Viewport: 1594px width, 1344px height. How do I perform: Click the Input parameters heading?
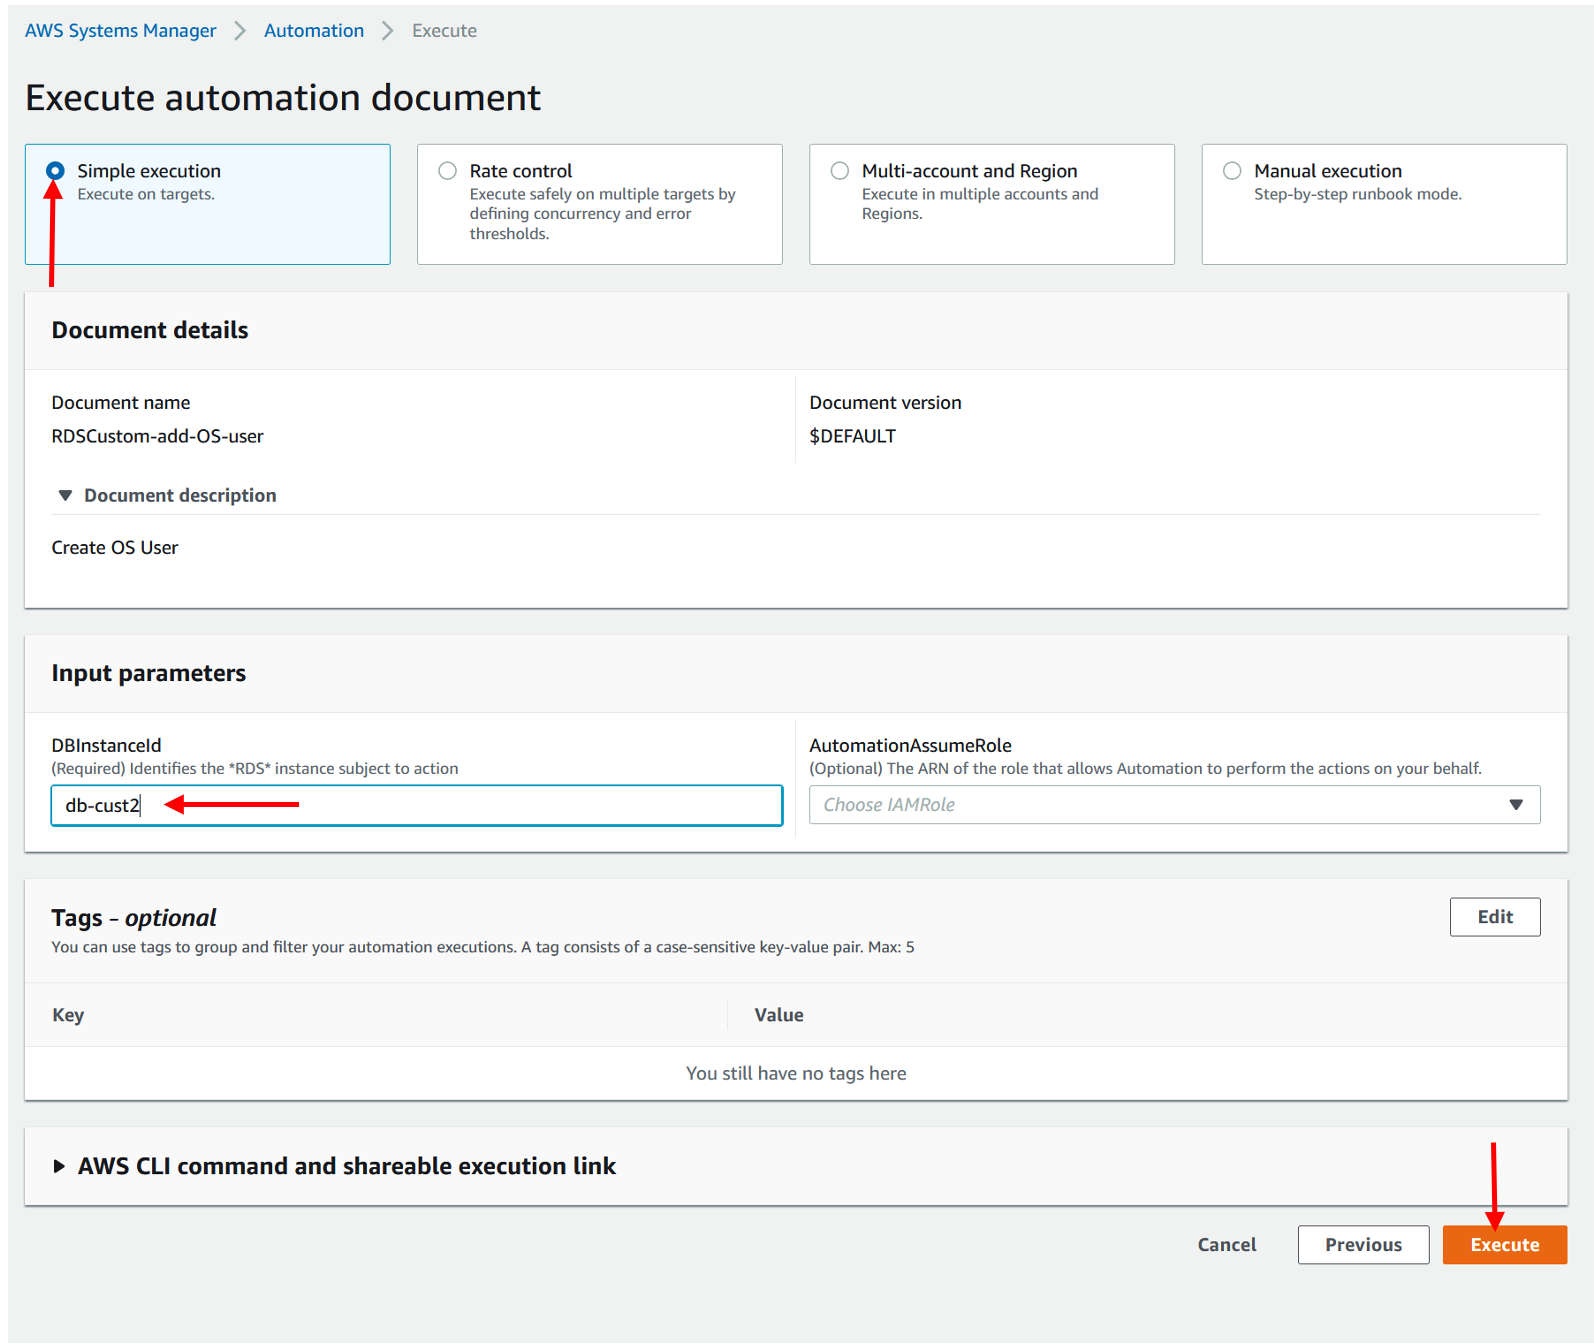[149, 673]
